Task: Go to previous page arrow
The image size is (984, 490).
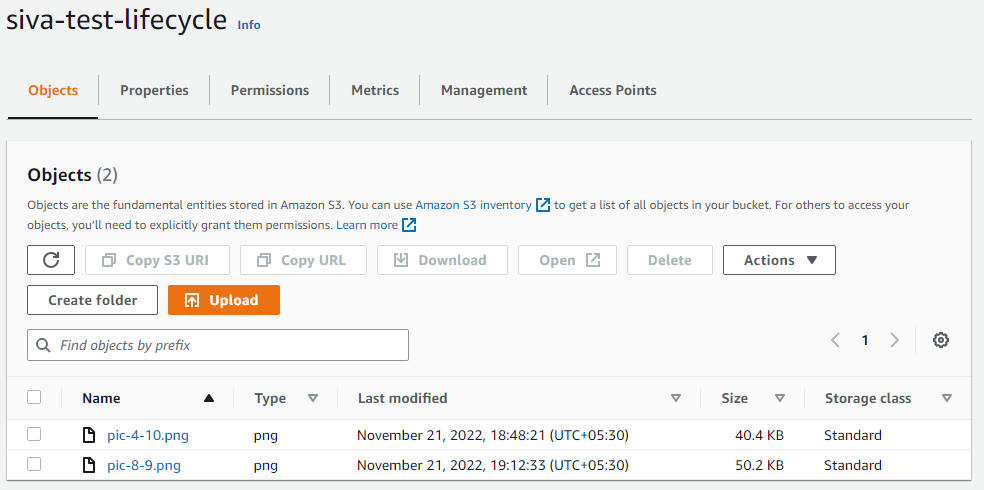Action: [835, 340]
